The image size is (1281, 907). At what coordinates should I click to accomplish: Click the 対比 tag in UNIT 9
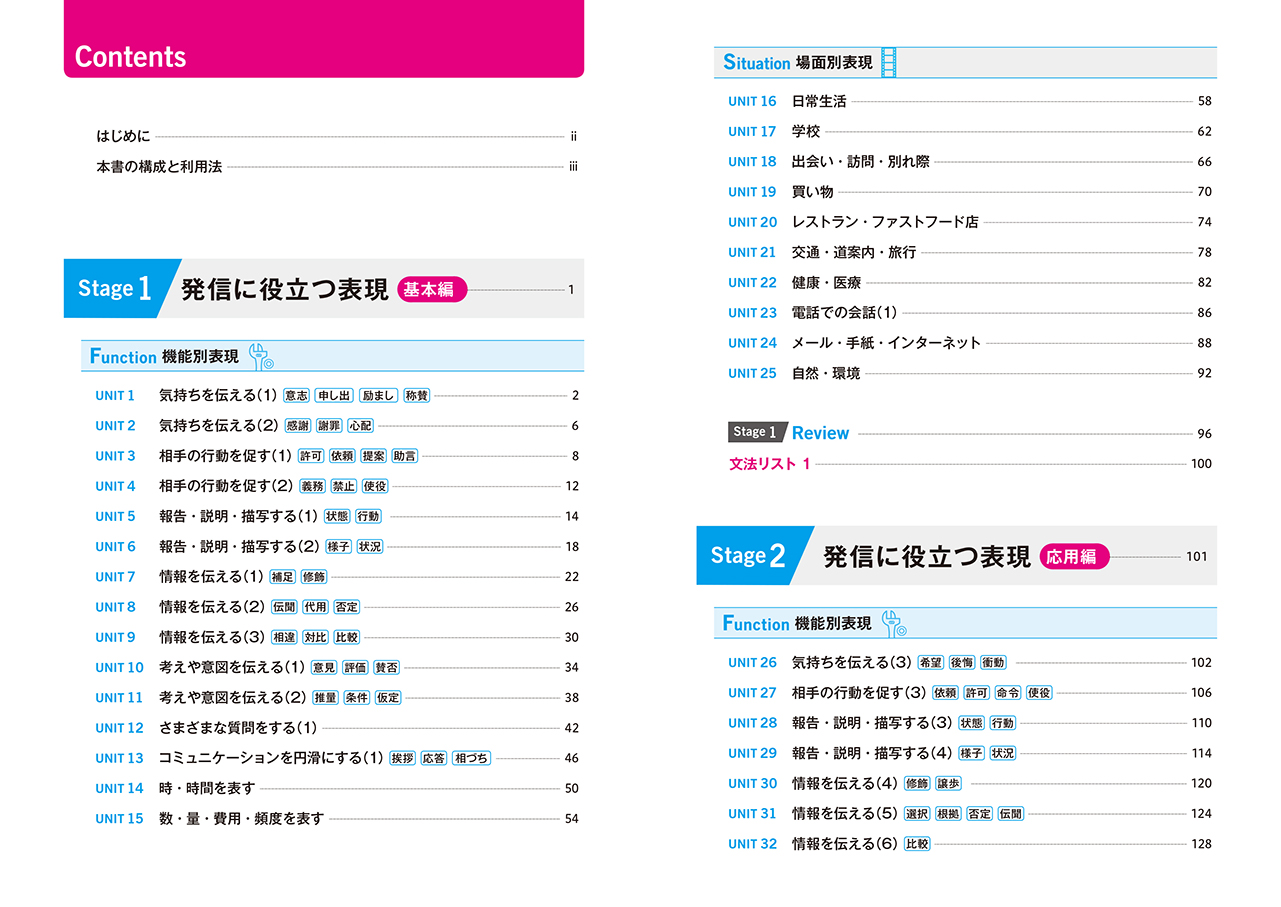click(315, 637)
